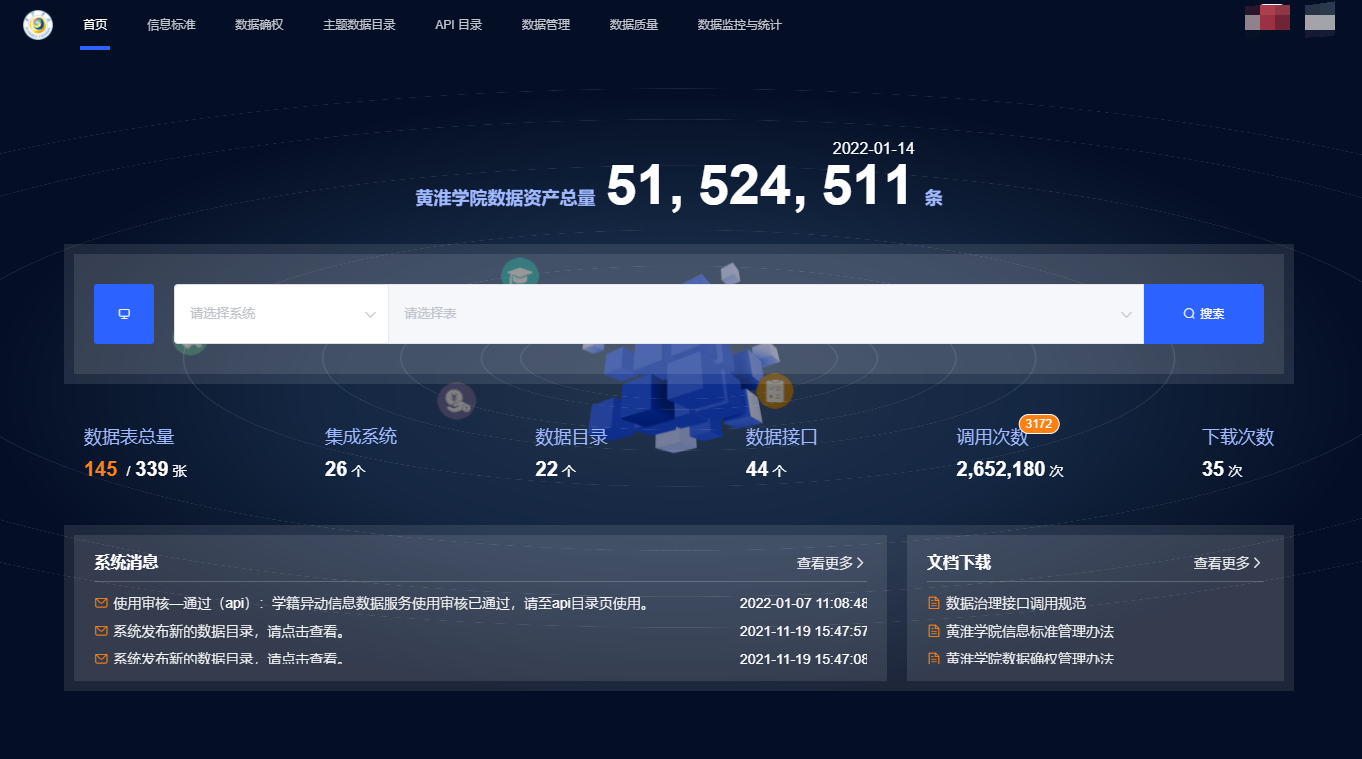The width and height of the screenshot is (1362, 759).
Task: Go to the 主题数据目录 tab
Action: (x=359, y=25)
